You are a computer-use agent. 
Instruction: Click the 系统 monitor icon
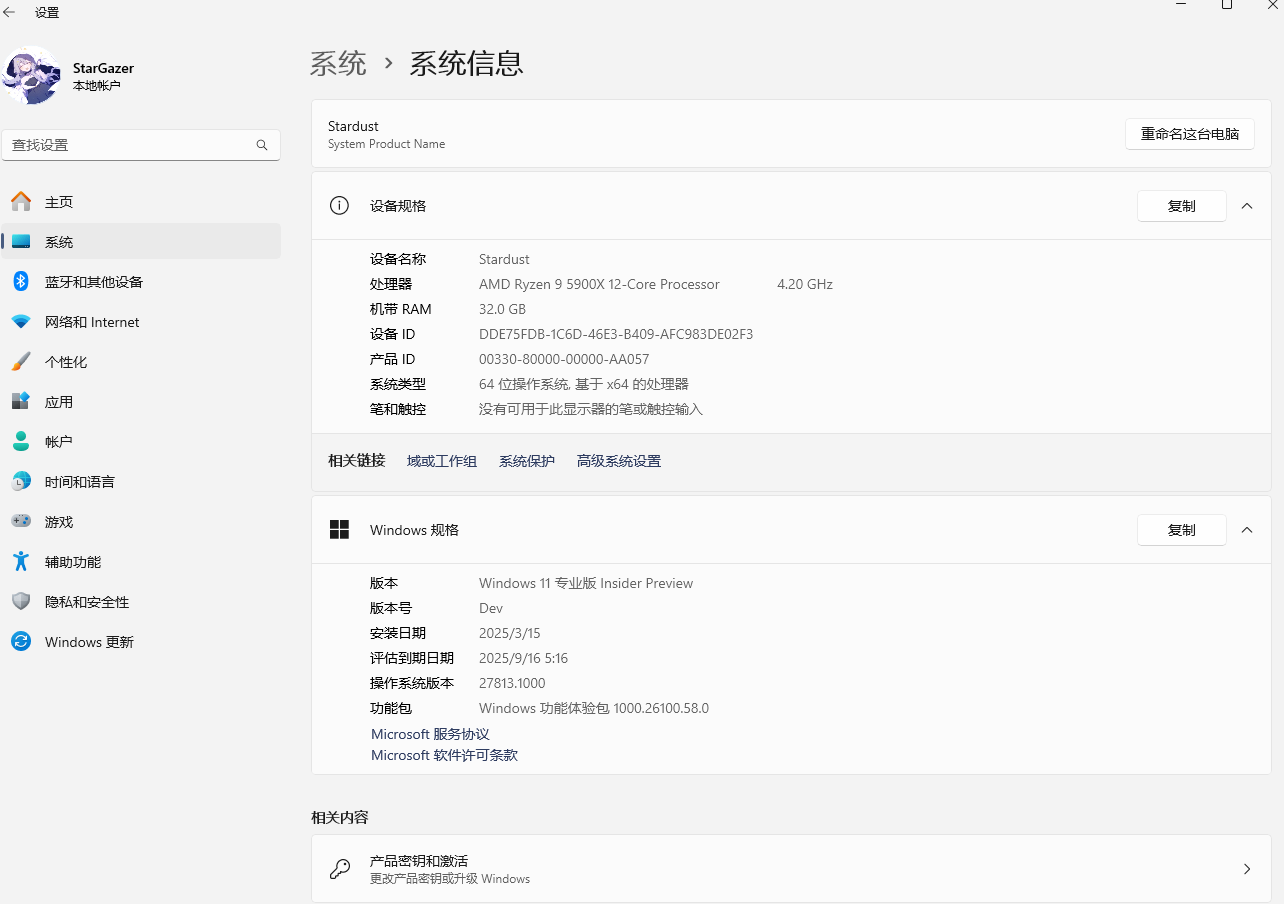coord(21,242)
